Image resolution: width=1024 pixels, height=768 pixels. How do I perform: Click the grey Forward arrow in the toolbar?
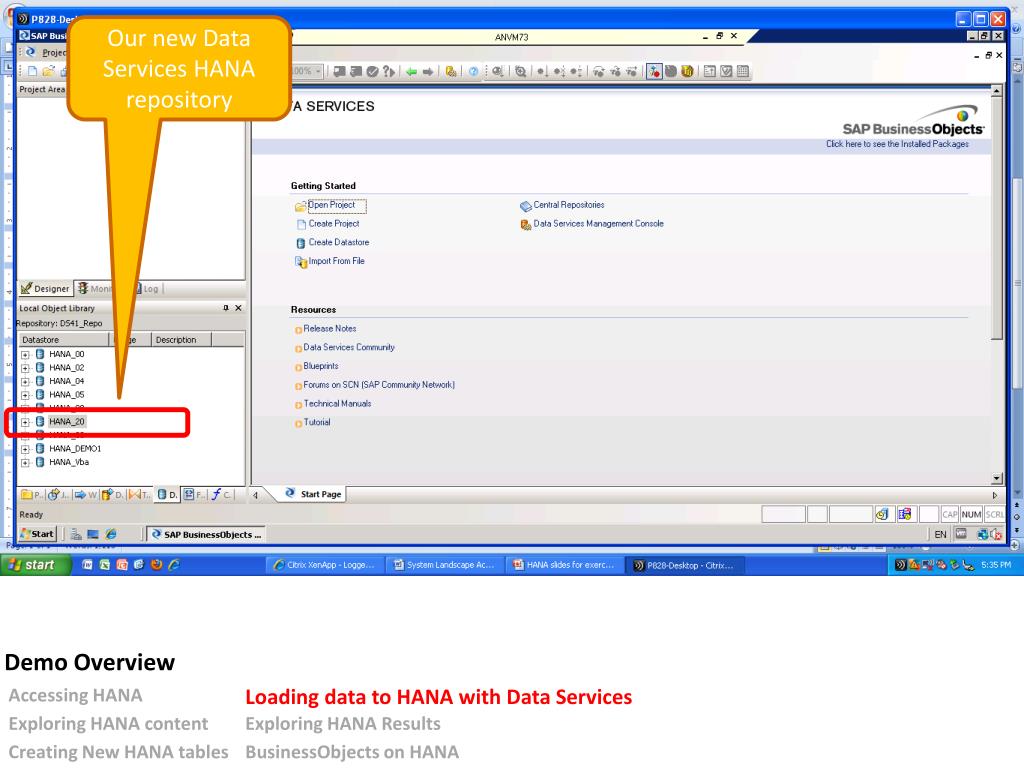428,72
